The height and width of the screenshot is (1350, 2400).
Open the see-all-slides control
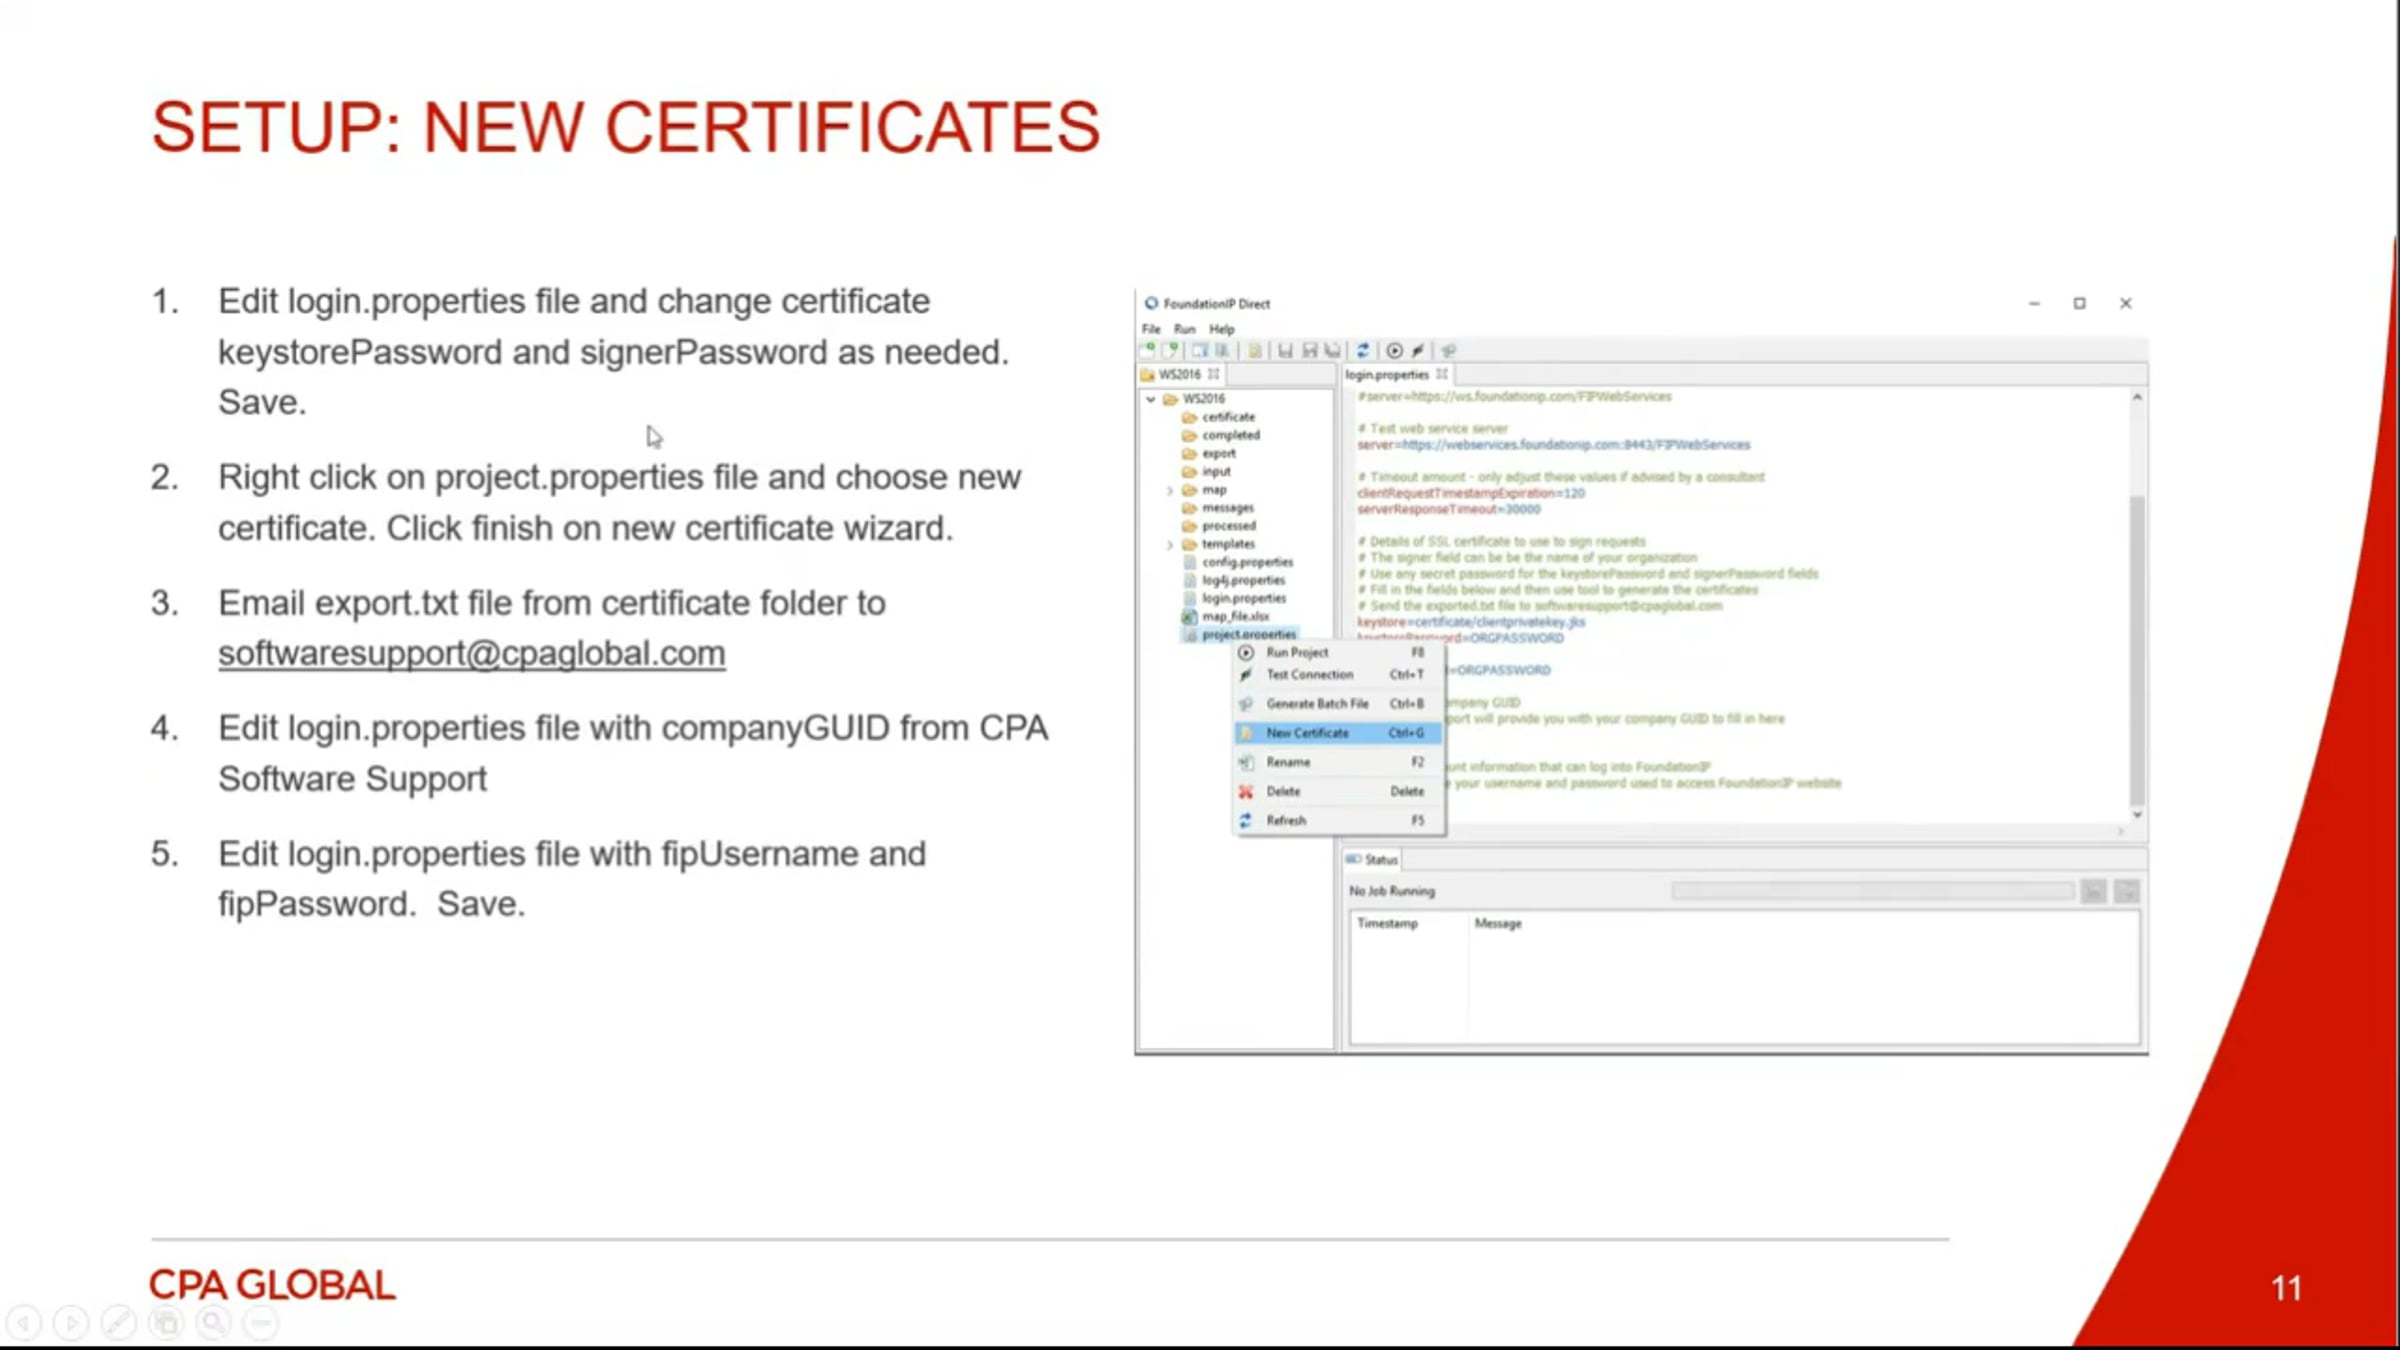pyautogui.click(x=166, y=1323)
